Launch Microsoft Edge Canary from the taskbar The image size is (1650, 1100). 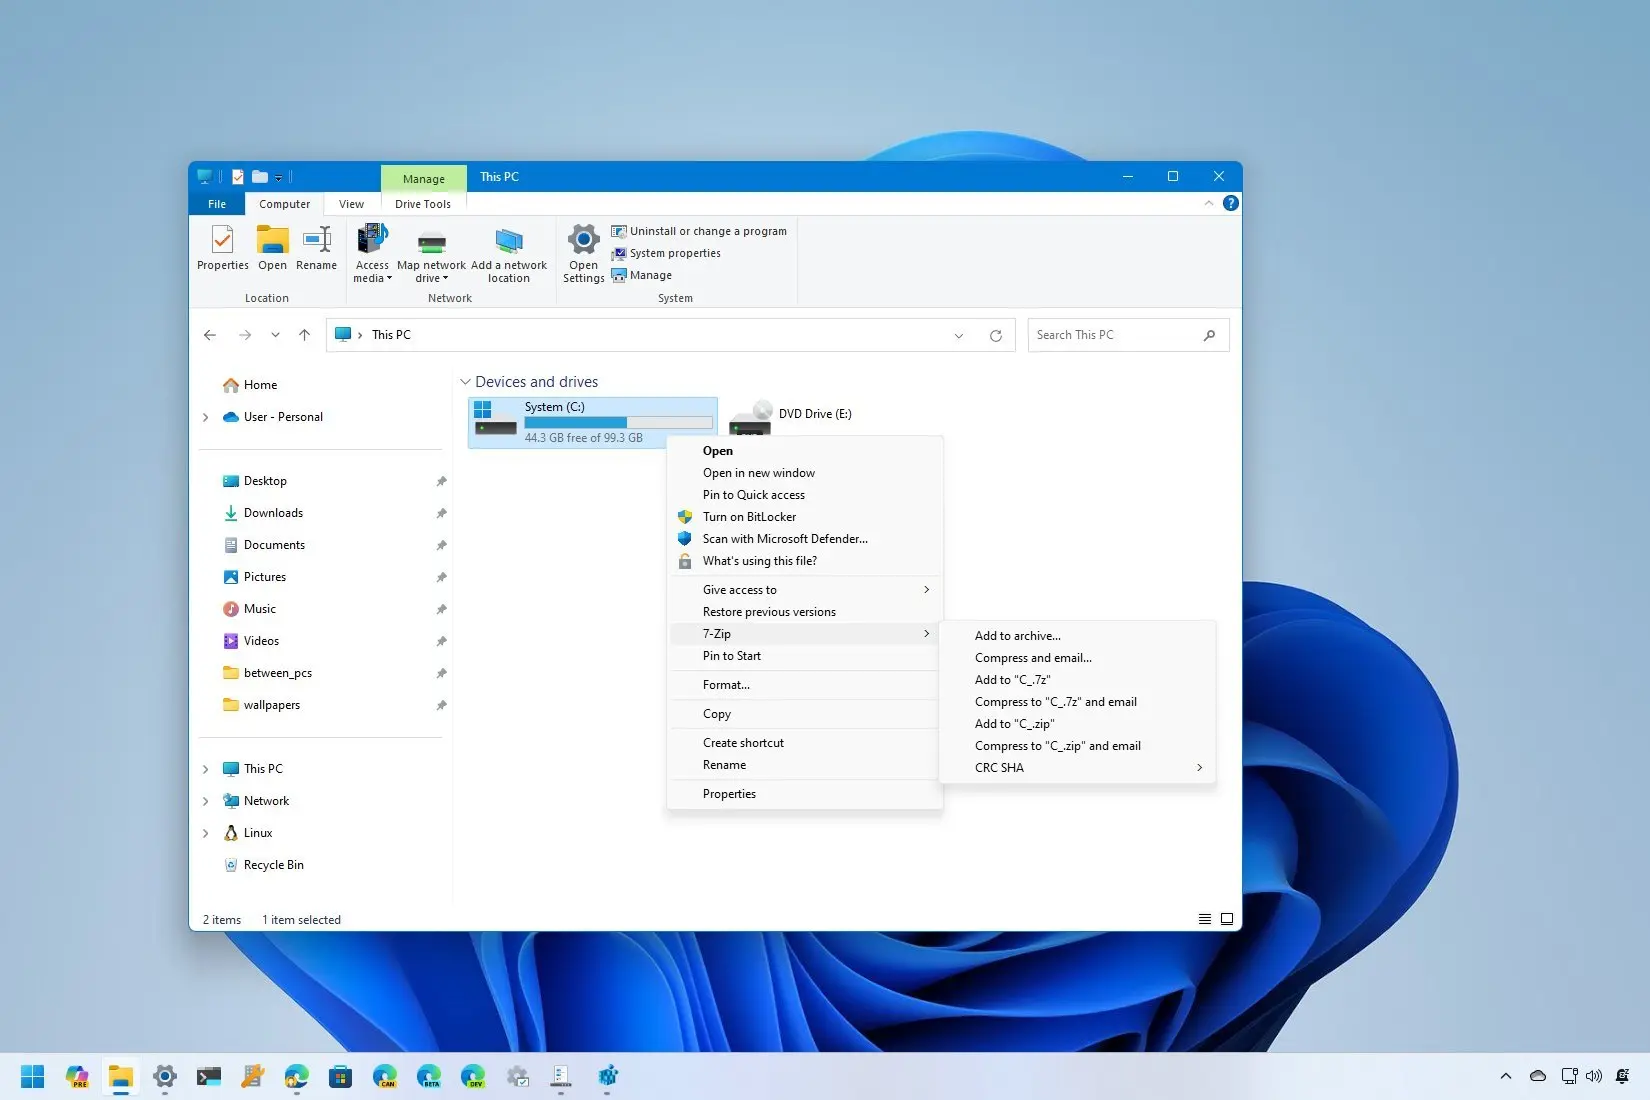386,1077
